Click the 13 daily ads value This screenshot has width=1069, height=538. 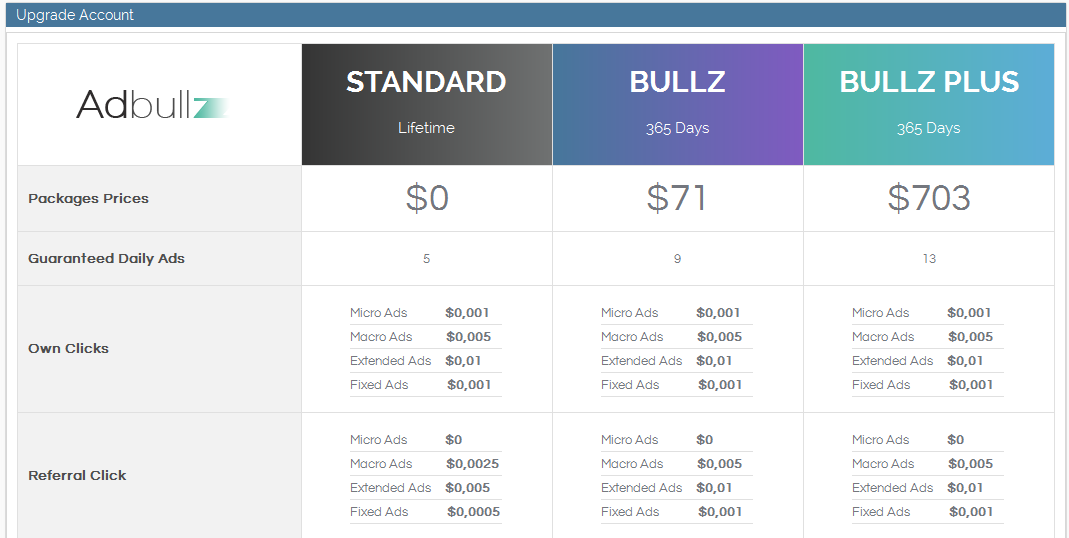click(929, 259)
